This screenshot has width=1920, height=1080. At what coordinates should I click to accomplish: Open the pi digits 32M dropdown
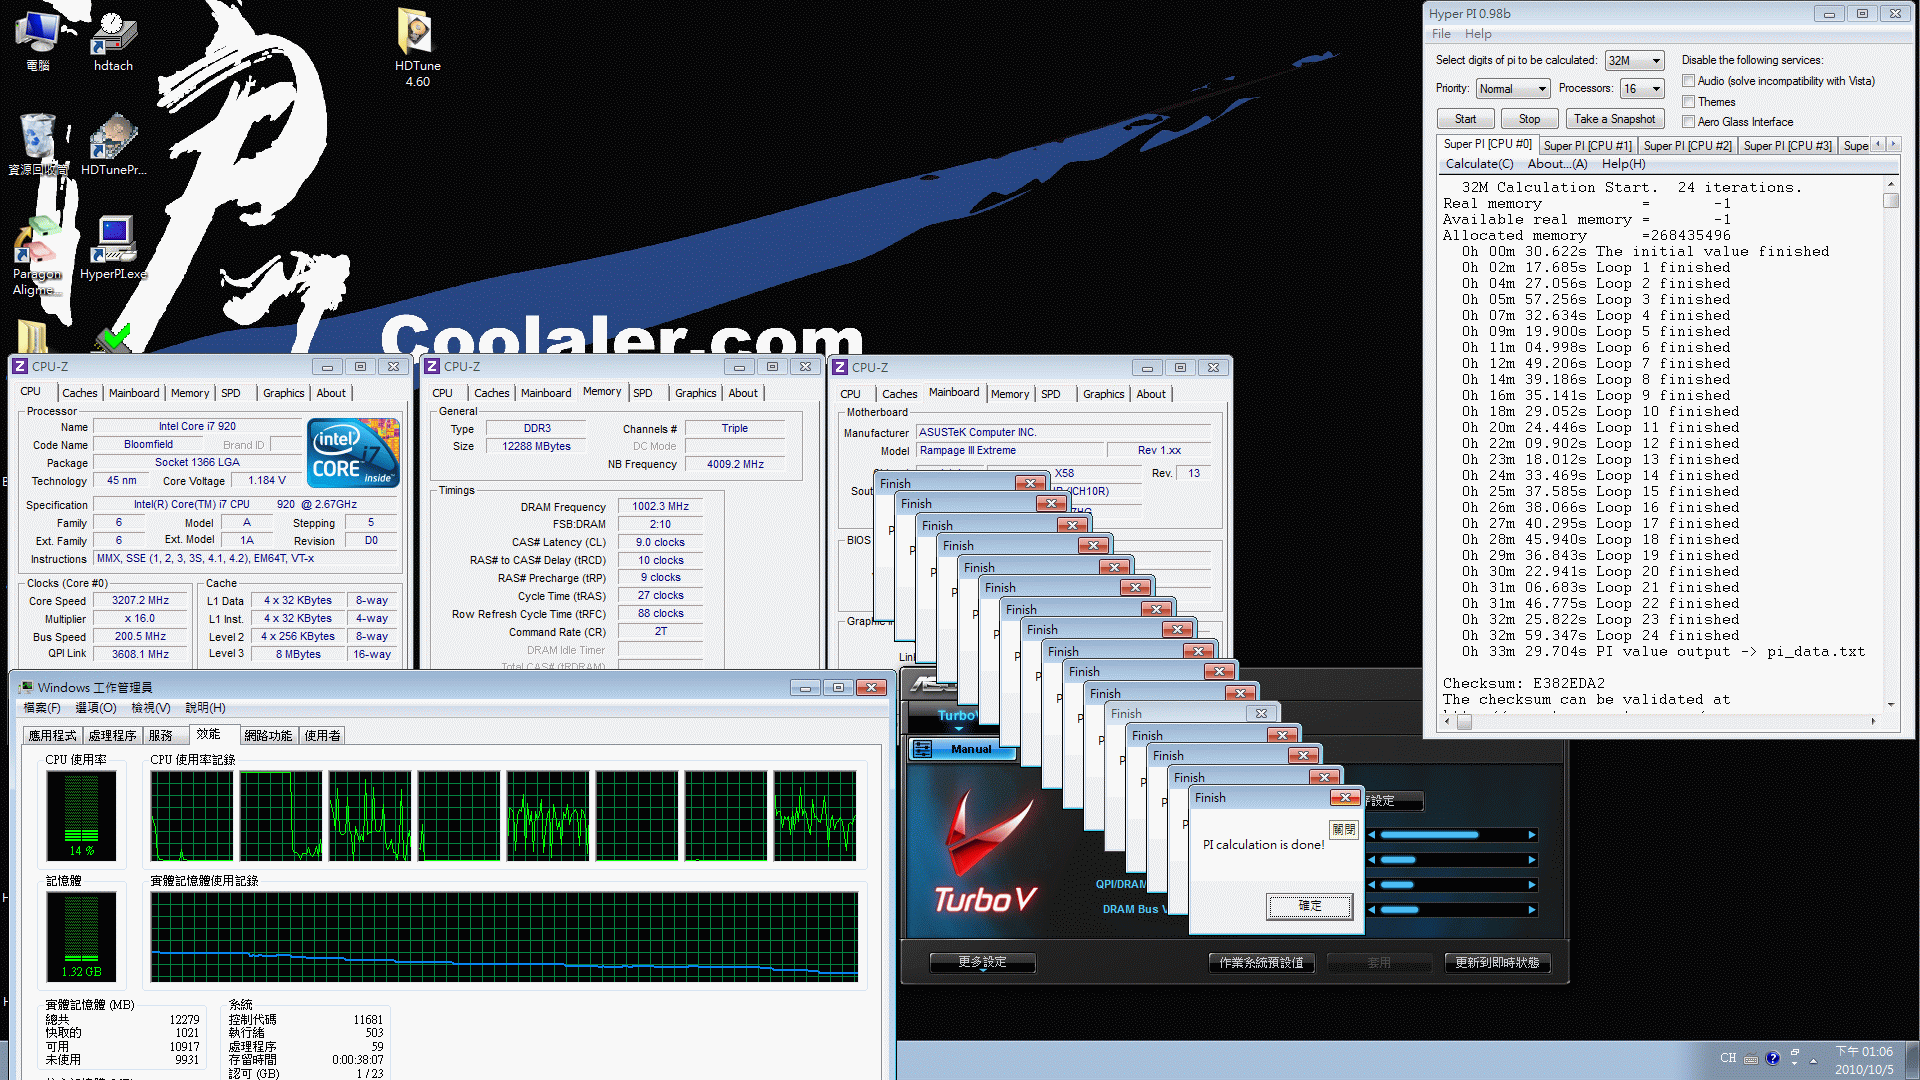(1634, 61)
